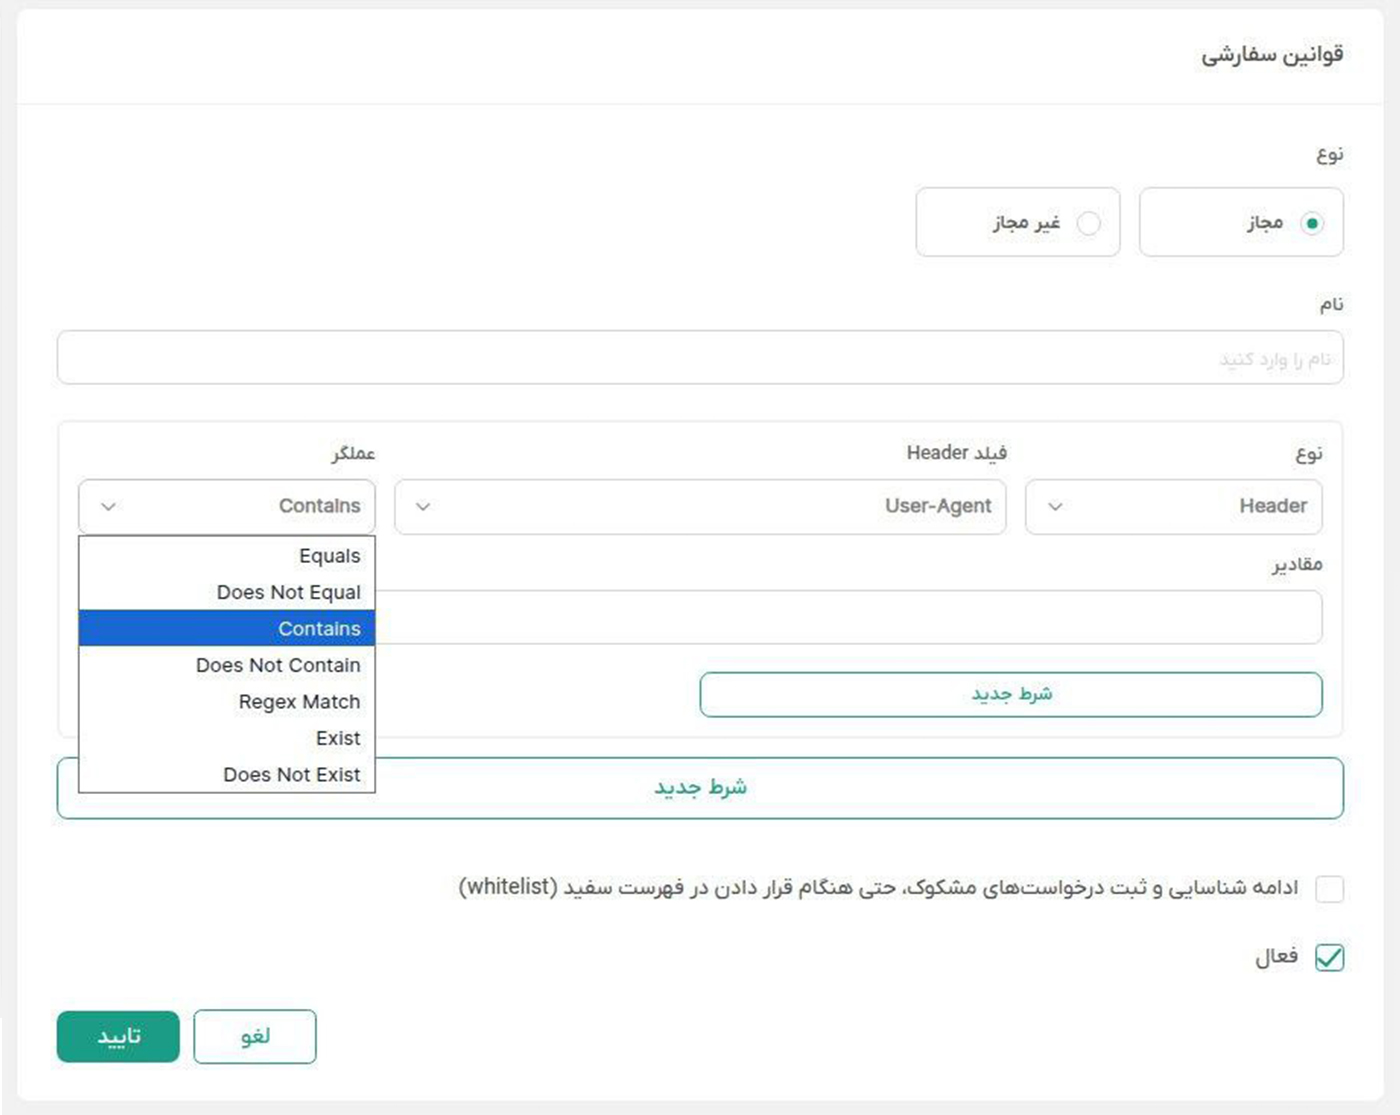Choose the Exist operator option
1400x1115 pixels.
tap(228, 738)
